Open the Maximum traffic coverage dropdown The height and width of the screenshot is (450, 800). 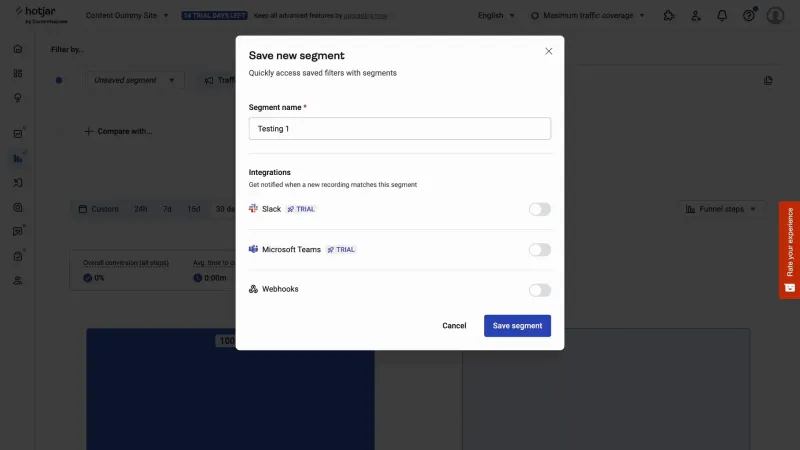point(587,15)
